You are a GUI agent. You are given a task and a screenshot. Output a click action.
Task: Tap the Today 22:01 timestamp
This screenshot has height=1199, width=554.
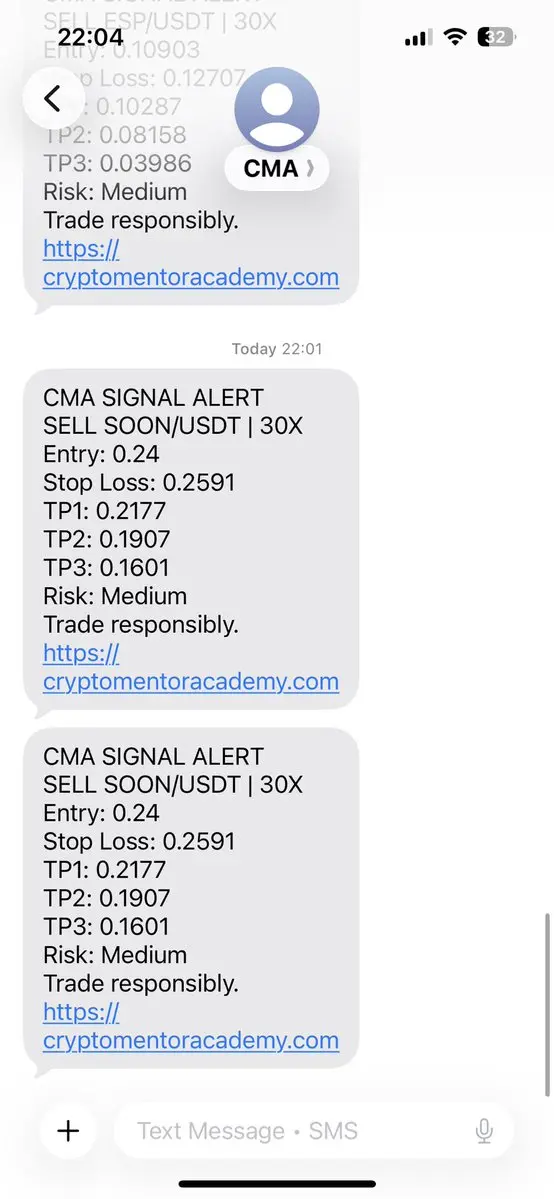pyautogui.click(x=277, y=349)
